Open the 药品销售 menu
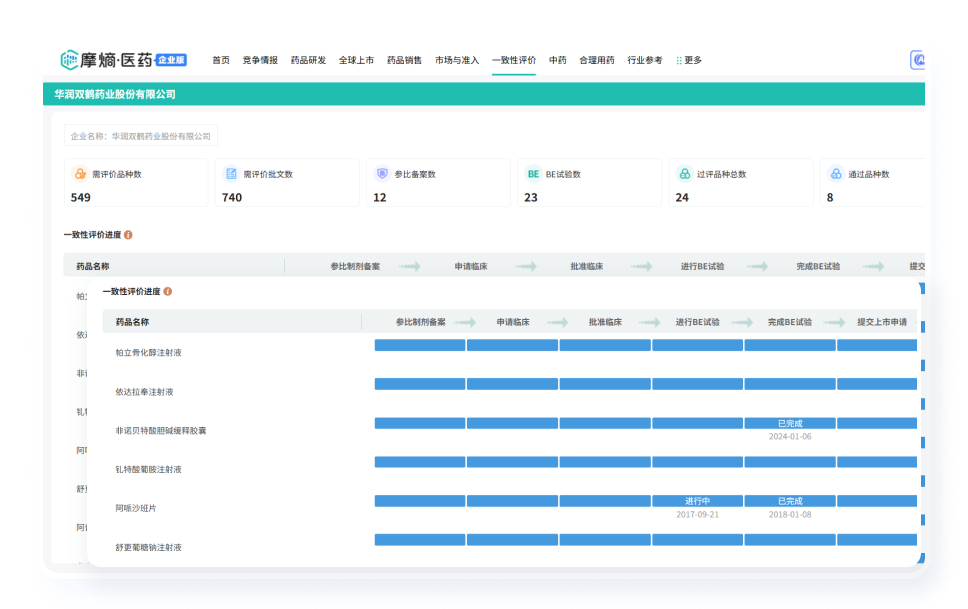Screen dimensions: 968x609 404,60
